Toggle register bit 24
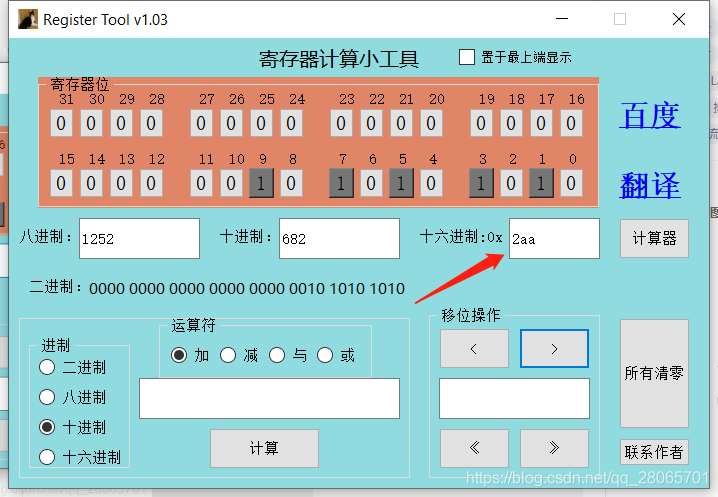Screen dimensions: 718x497 (291, 123)
